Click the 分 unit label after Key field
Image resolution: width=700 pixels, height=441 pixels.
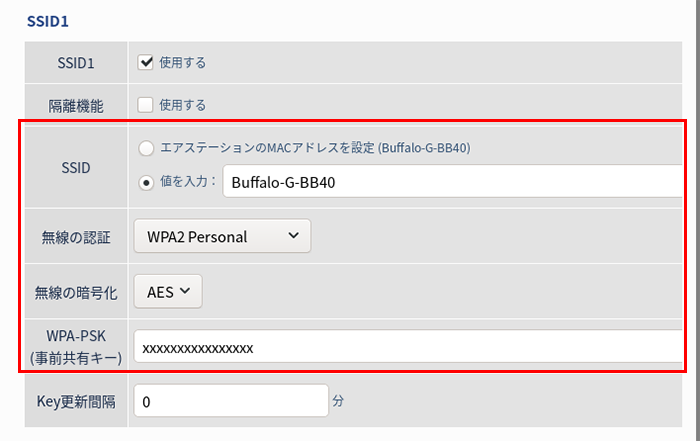pyautogui.click(x=338, y=401)
